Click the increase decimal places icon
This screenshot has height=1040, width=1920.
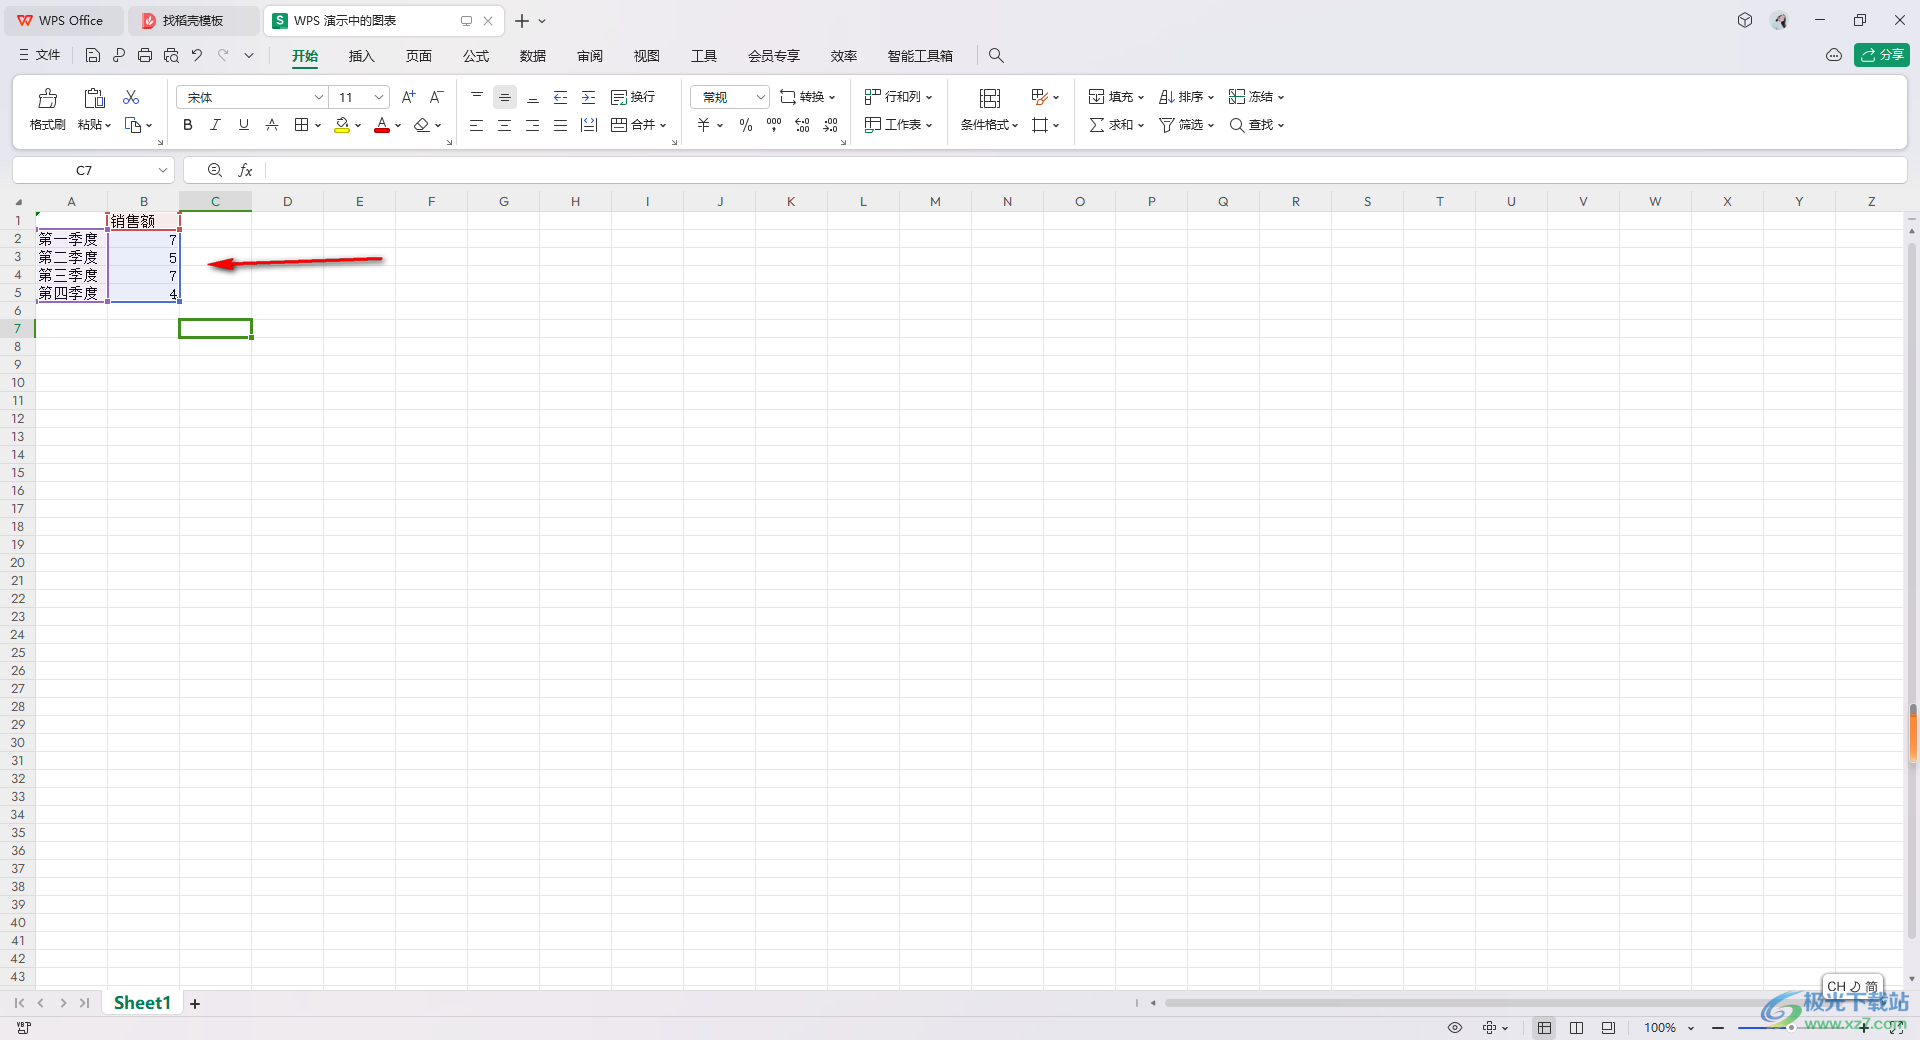click(x=802, y=125)
